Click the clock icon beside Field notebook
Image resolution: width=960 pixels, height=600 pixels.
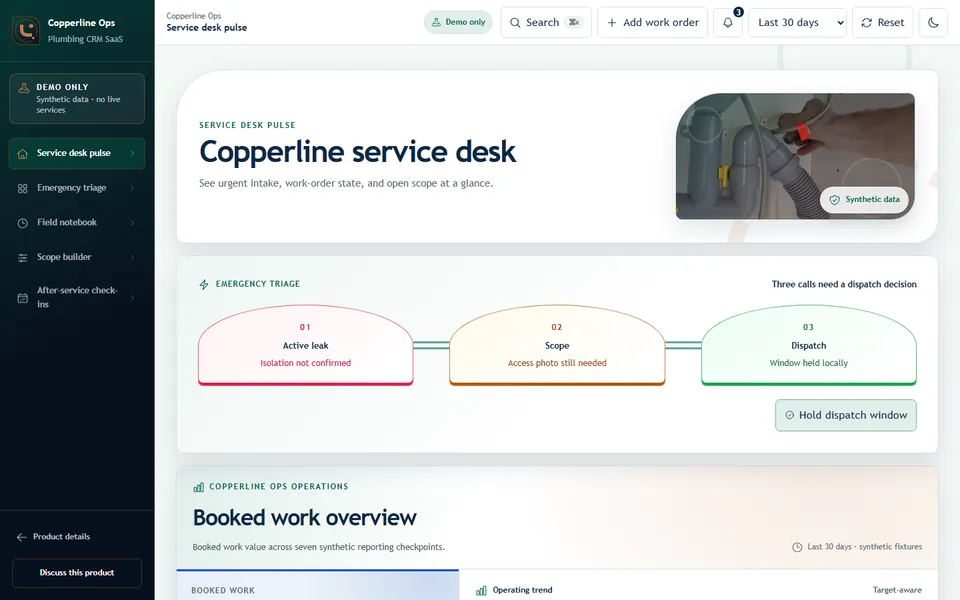[23, 223]
